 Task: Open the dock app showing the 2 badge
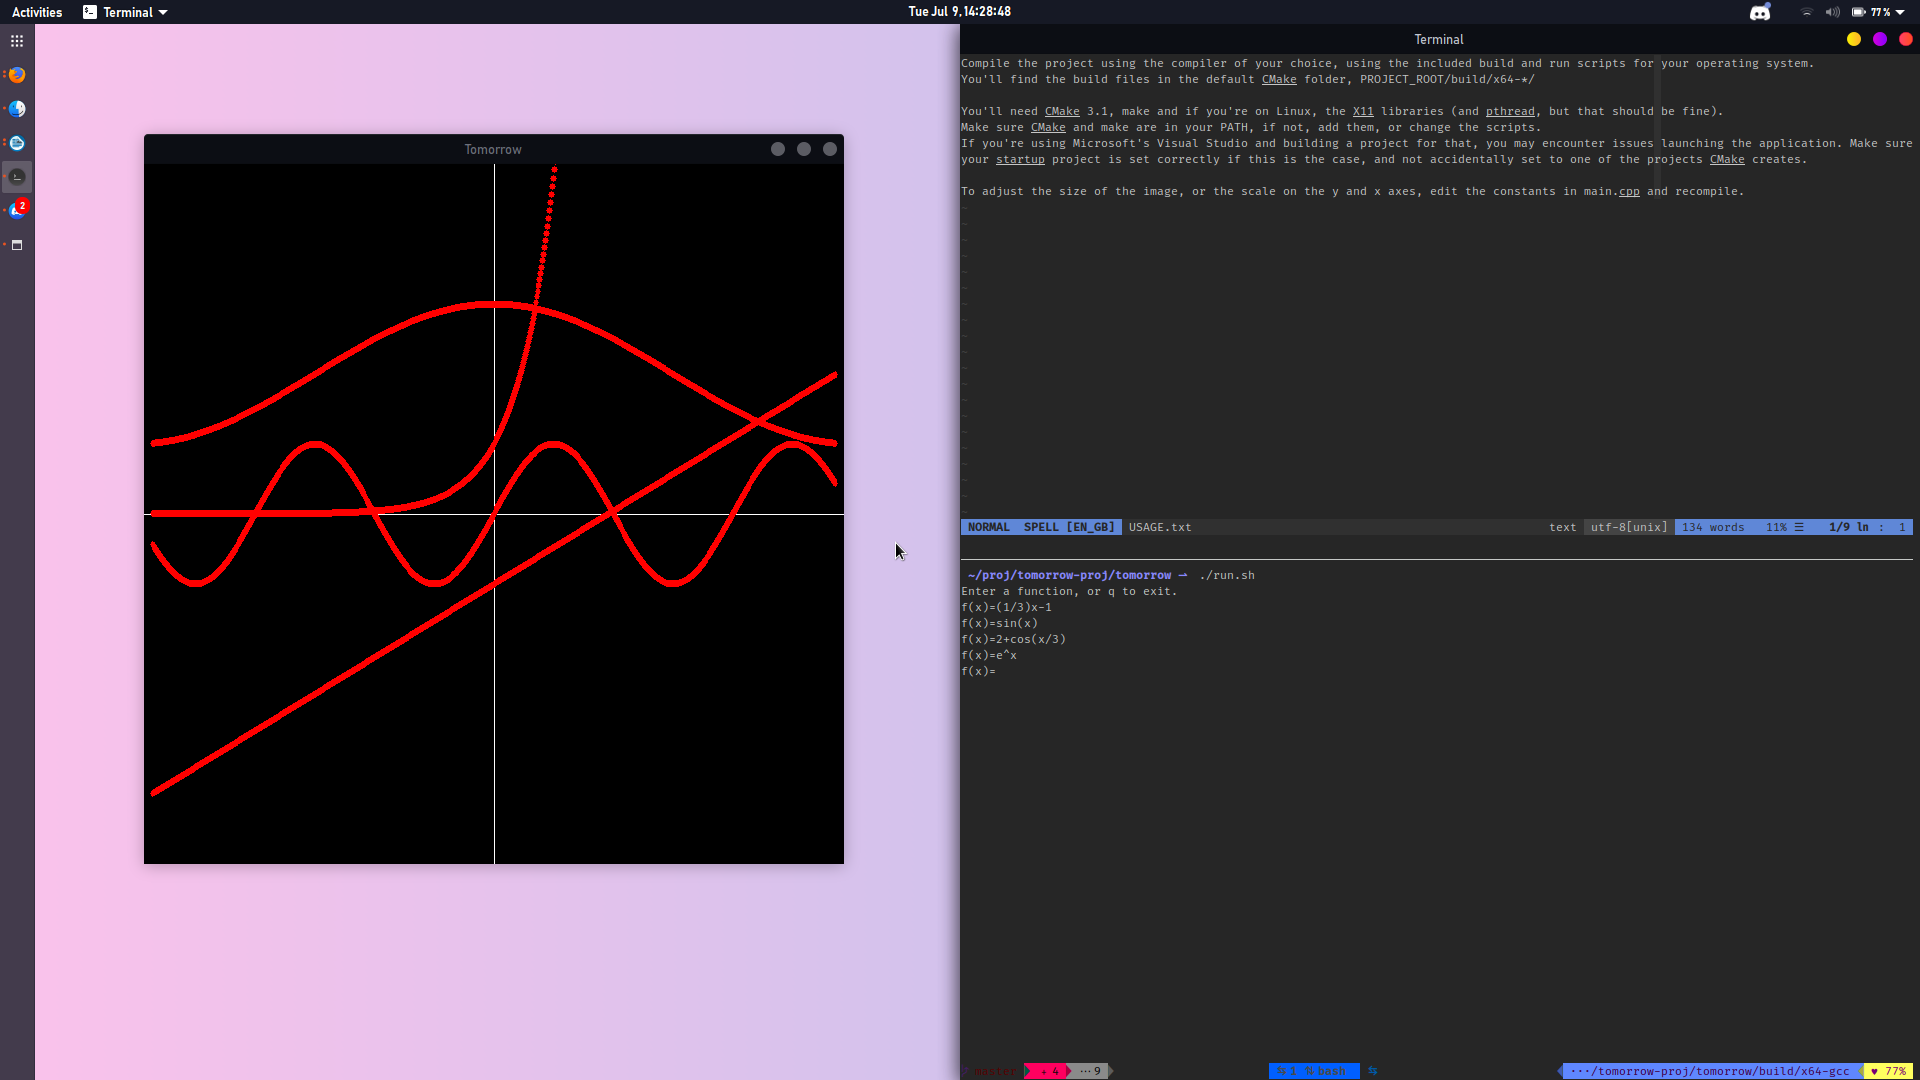coord(17,210)
